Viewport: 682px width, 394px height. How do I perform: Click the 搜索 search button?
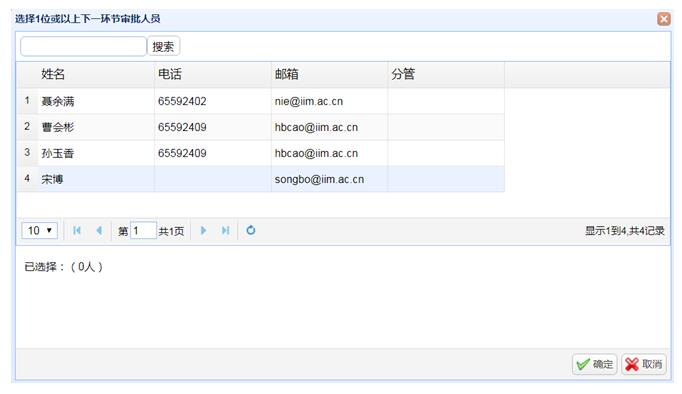click(164, 47)
